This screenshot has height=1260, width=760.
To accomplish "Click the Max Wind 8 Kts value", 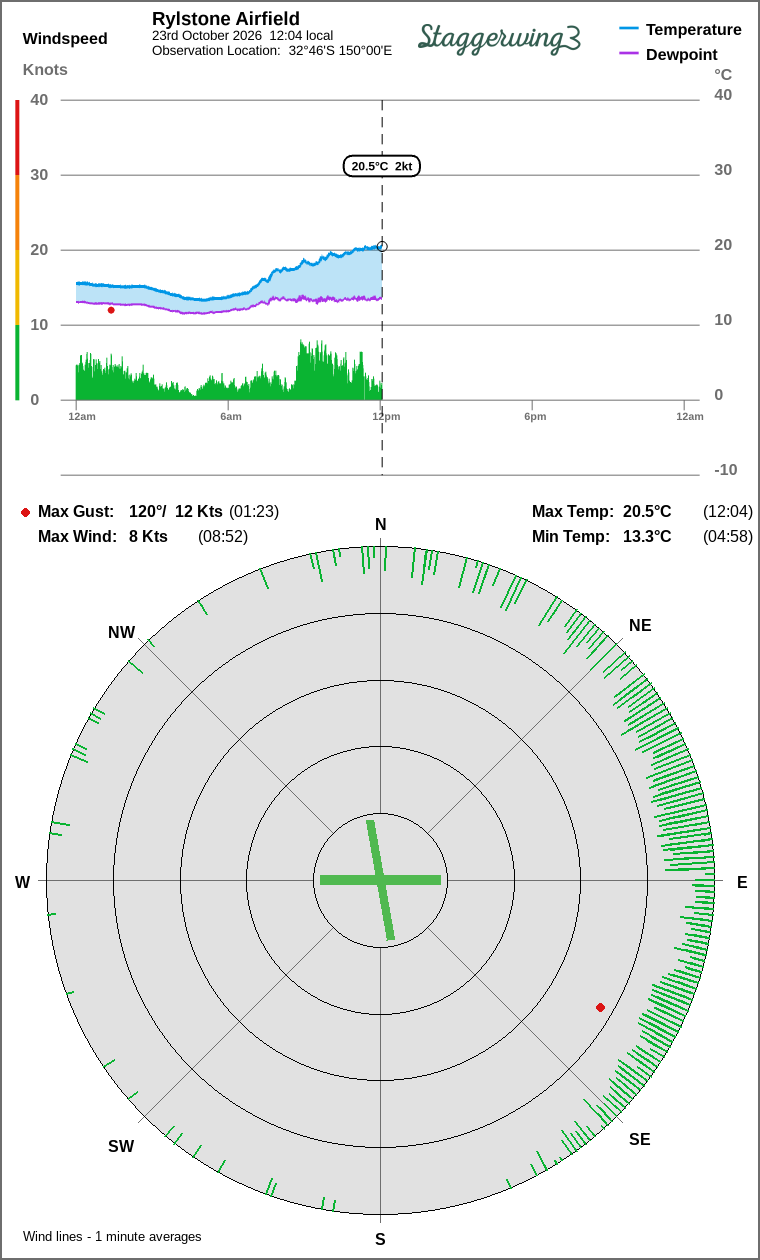I will tap(148, 536).
